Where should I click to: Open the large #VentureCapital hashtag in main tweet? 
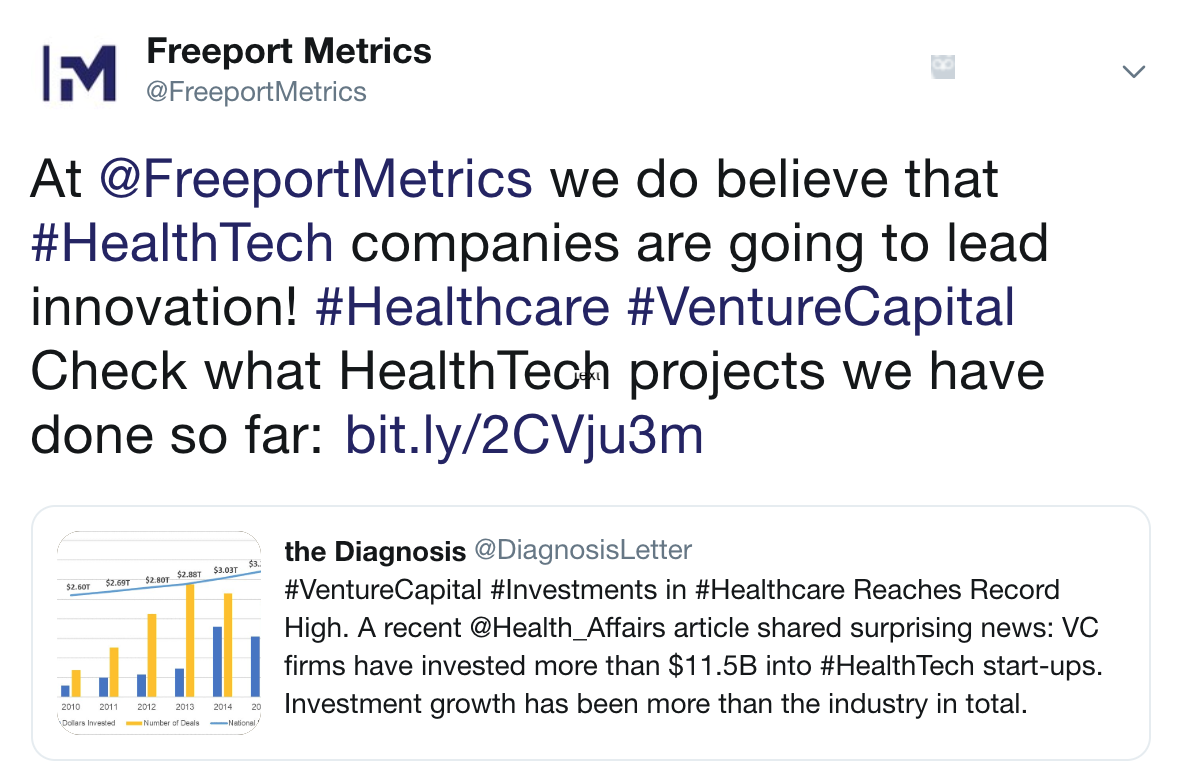coord(820,308)
